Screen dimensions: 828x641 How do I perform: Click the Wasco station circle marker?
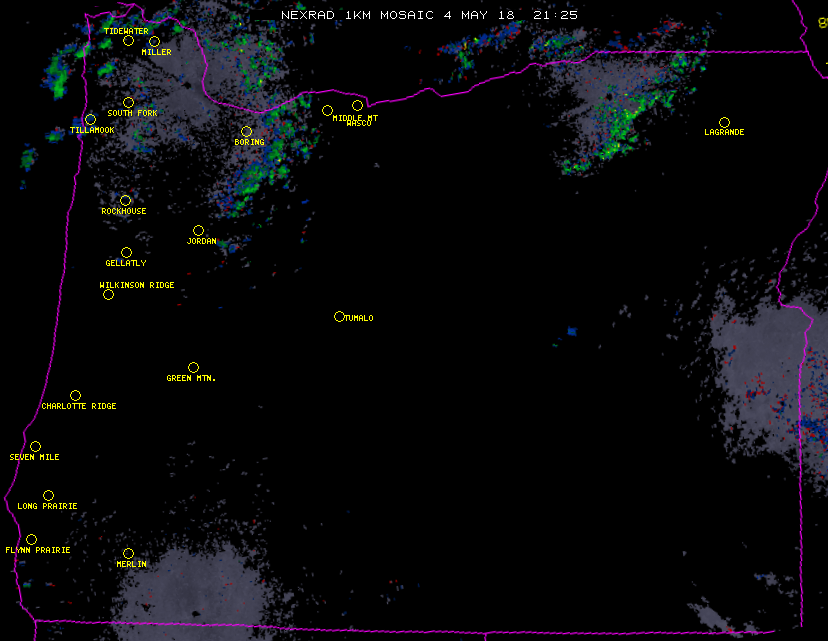point(357,106)
